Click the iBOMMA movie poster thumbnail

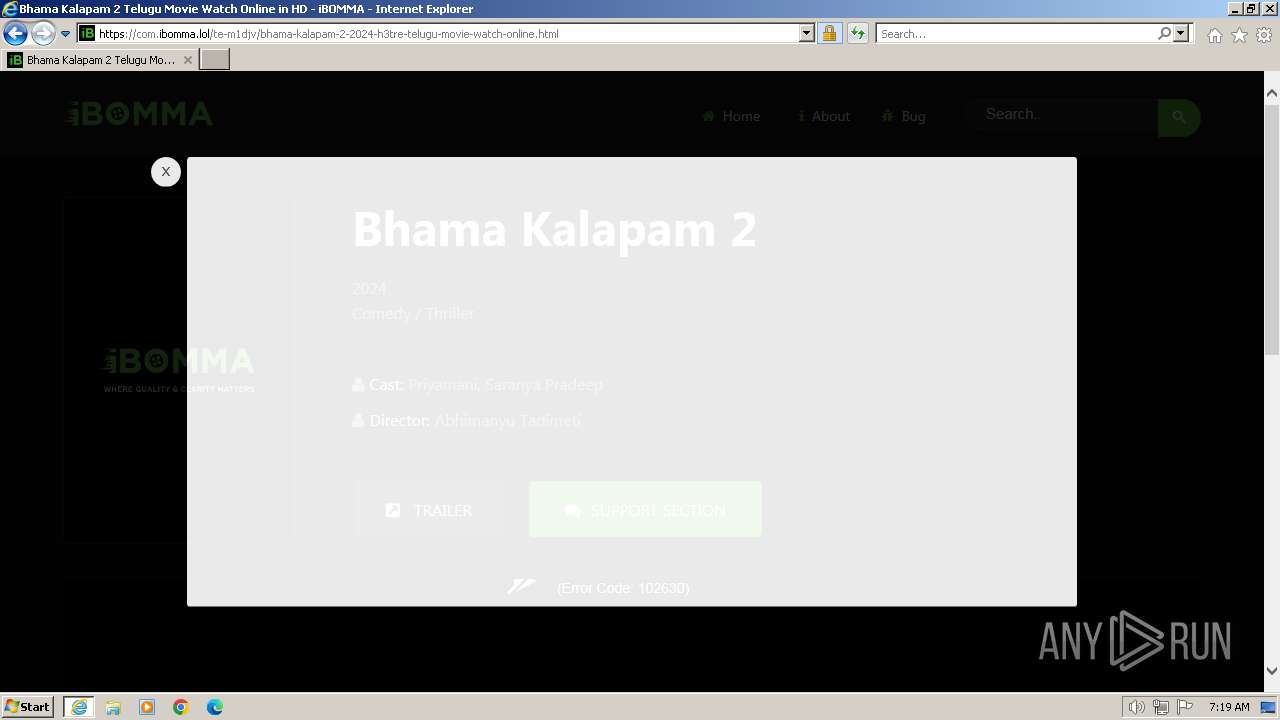pyautogui.click(x=178, y=370)
